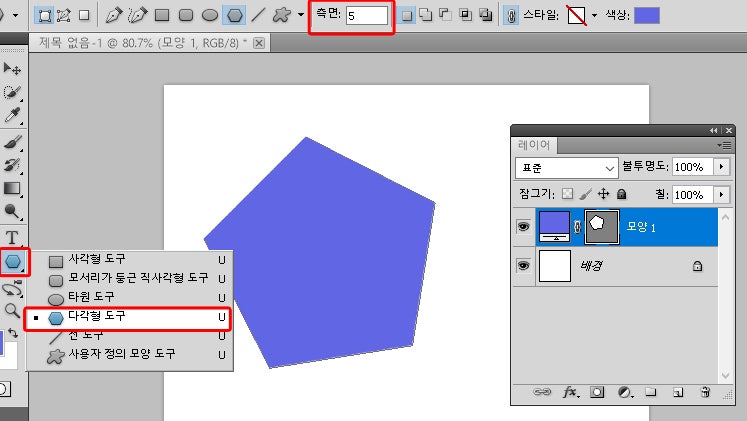747x421 pixels.
Task: Select the Quick Selection tool
Action: click(12, 92)
